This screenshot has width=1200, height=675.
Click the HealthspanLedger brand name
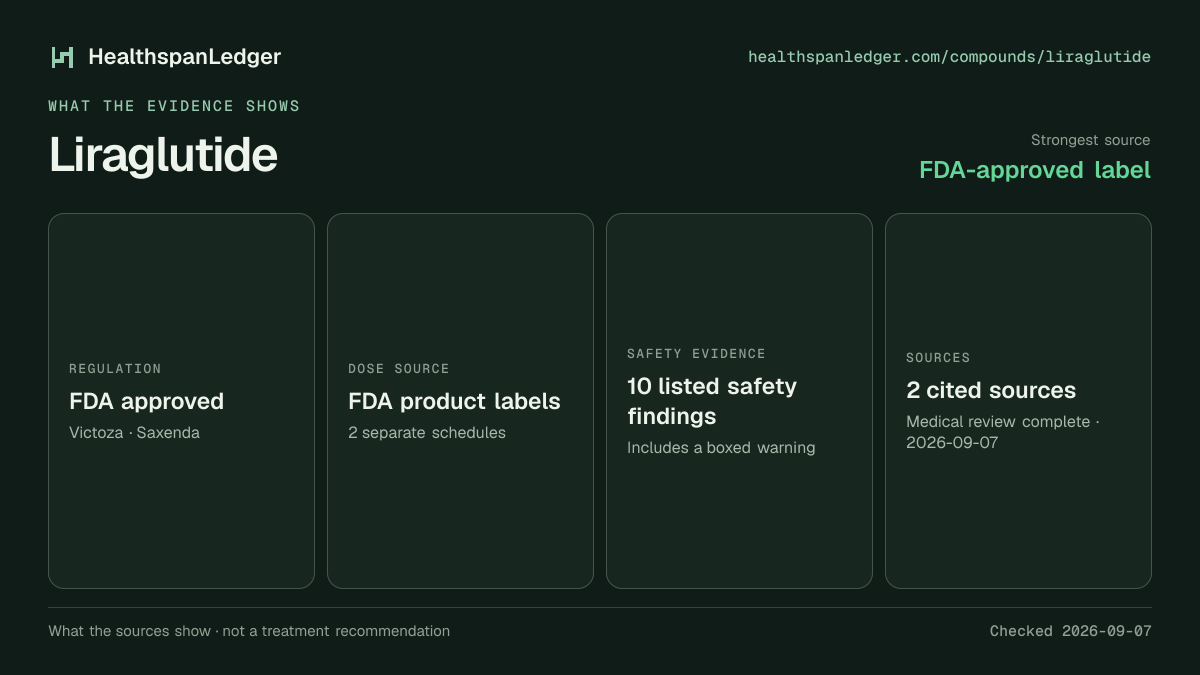pos(185,57)
